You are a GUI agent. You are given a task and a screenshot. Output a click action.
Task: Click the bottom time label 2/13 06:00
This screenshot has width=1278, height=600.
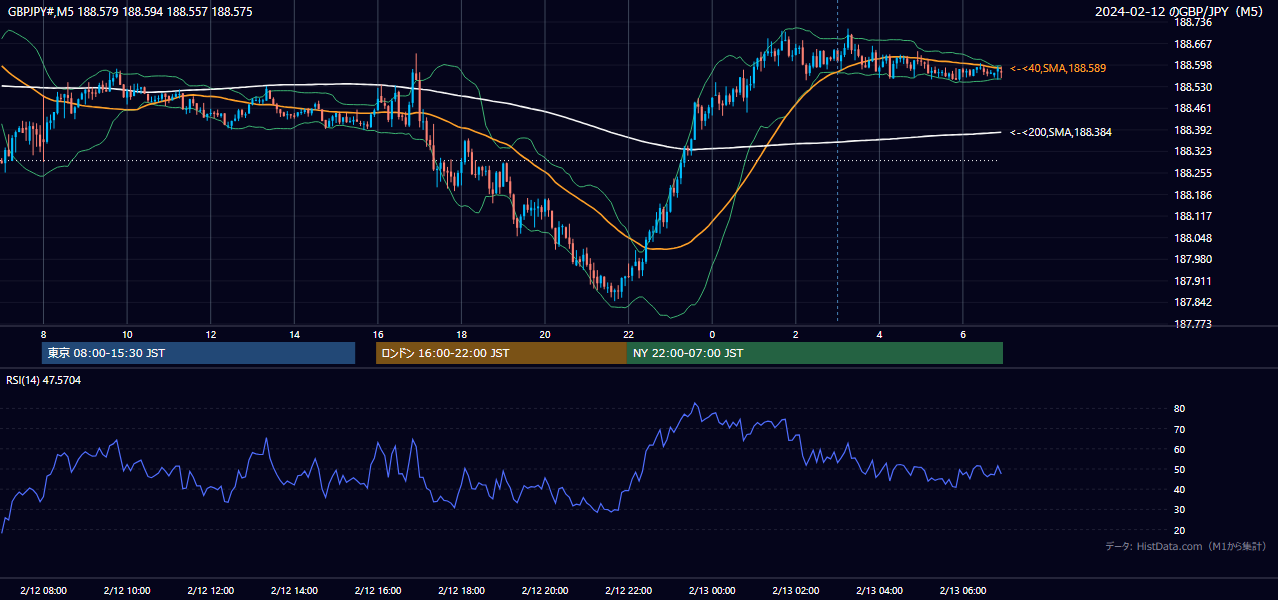(963, 591)
